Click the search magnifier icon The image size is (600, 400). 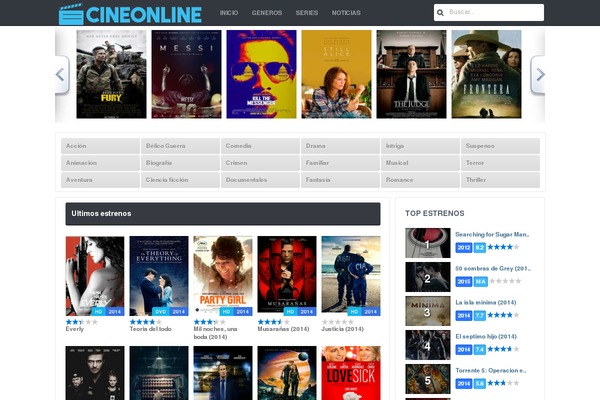(x=440, y=13)
